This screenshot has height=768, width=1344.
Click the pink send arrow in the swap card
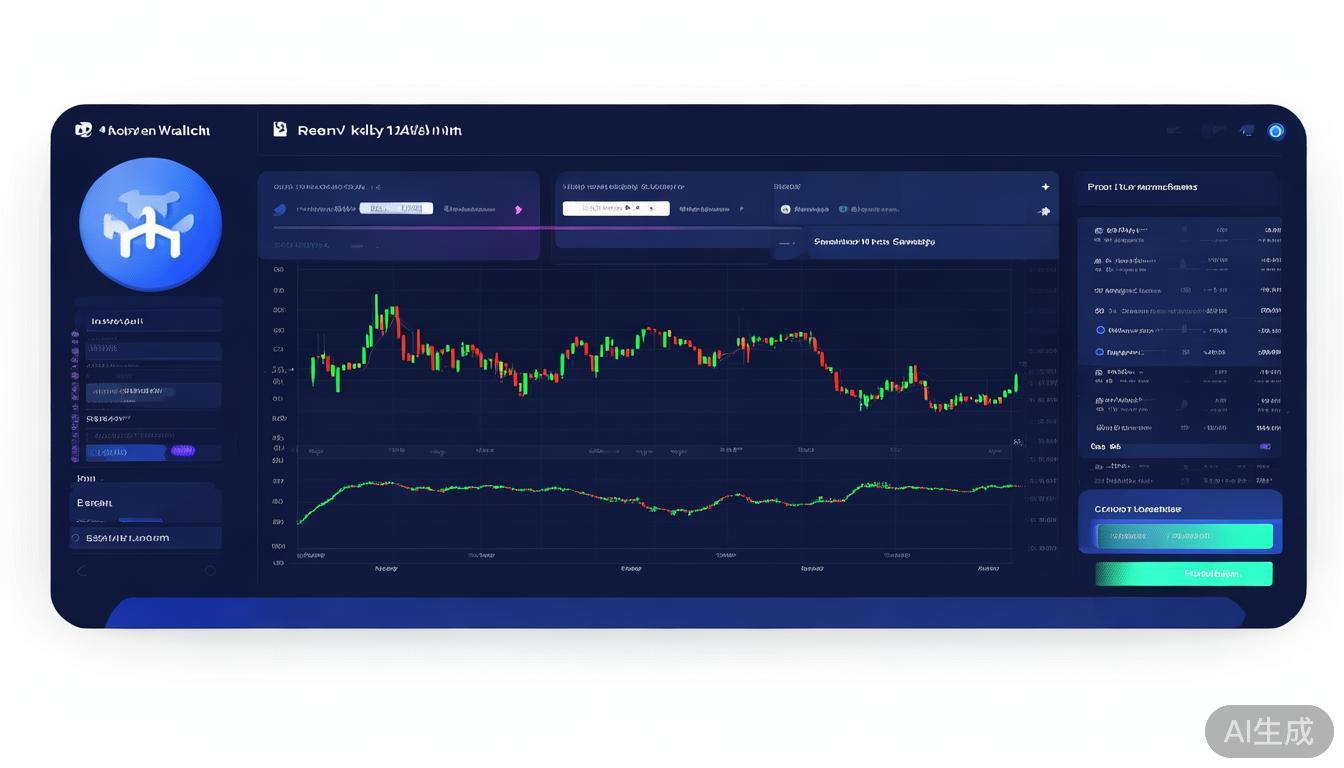click(519, 209)
